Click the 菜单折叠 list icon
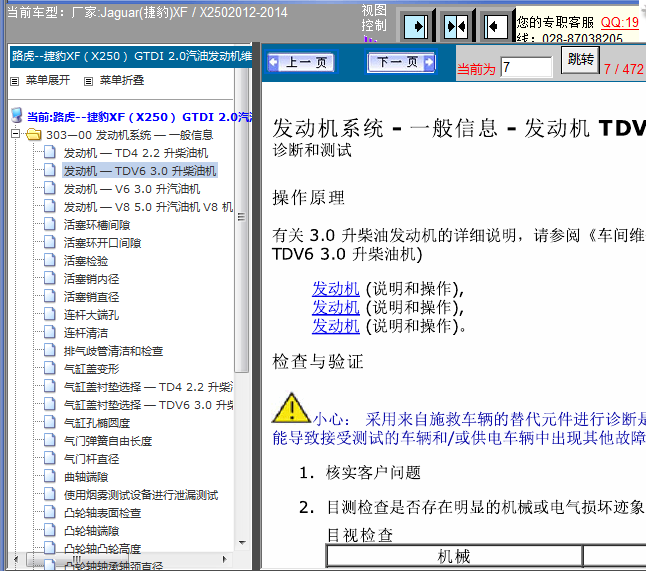The width and height of the screenshot is (646, 571). click(x=88, y=81)
